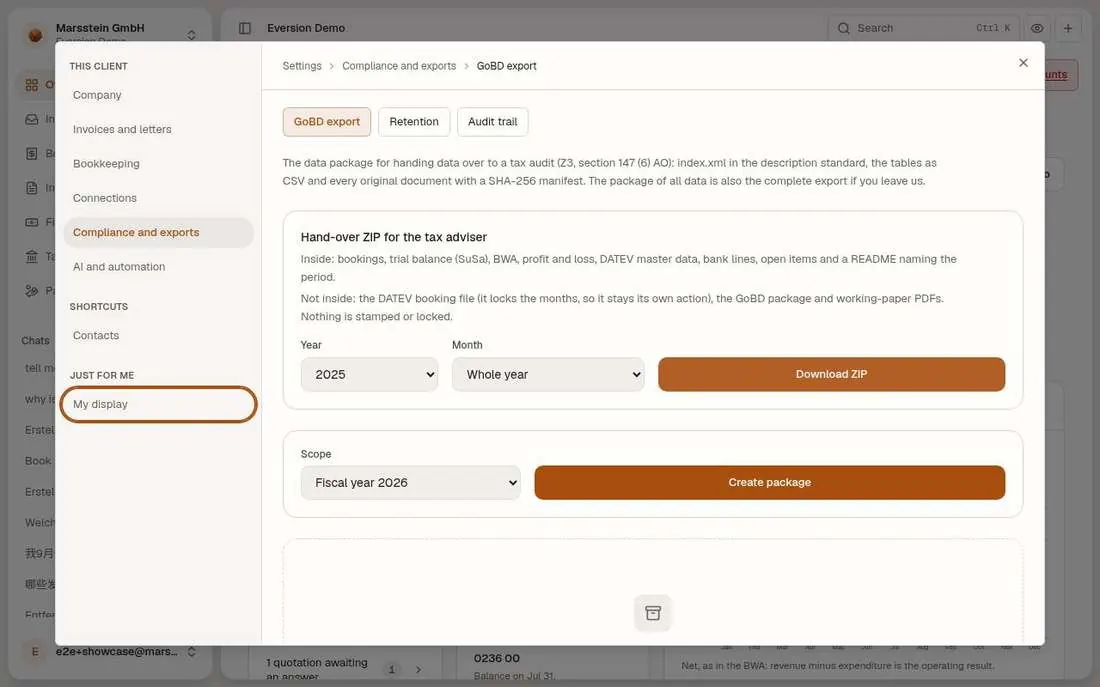
Task: Expand the Marsstein GmbH client switcher chevrons
Action: 192,34
